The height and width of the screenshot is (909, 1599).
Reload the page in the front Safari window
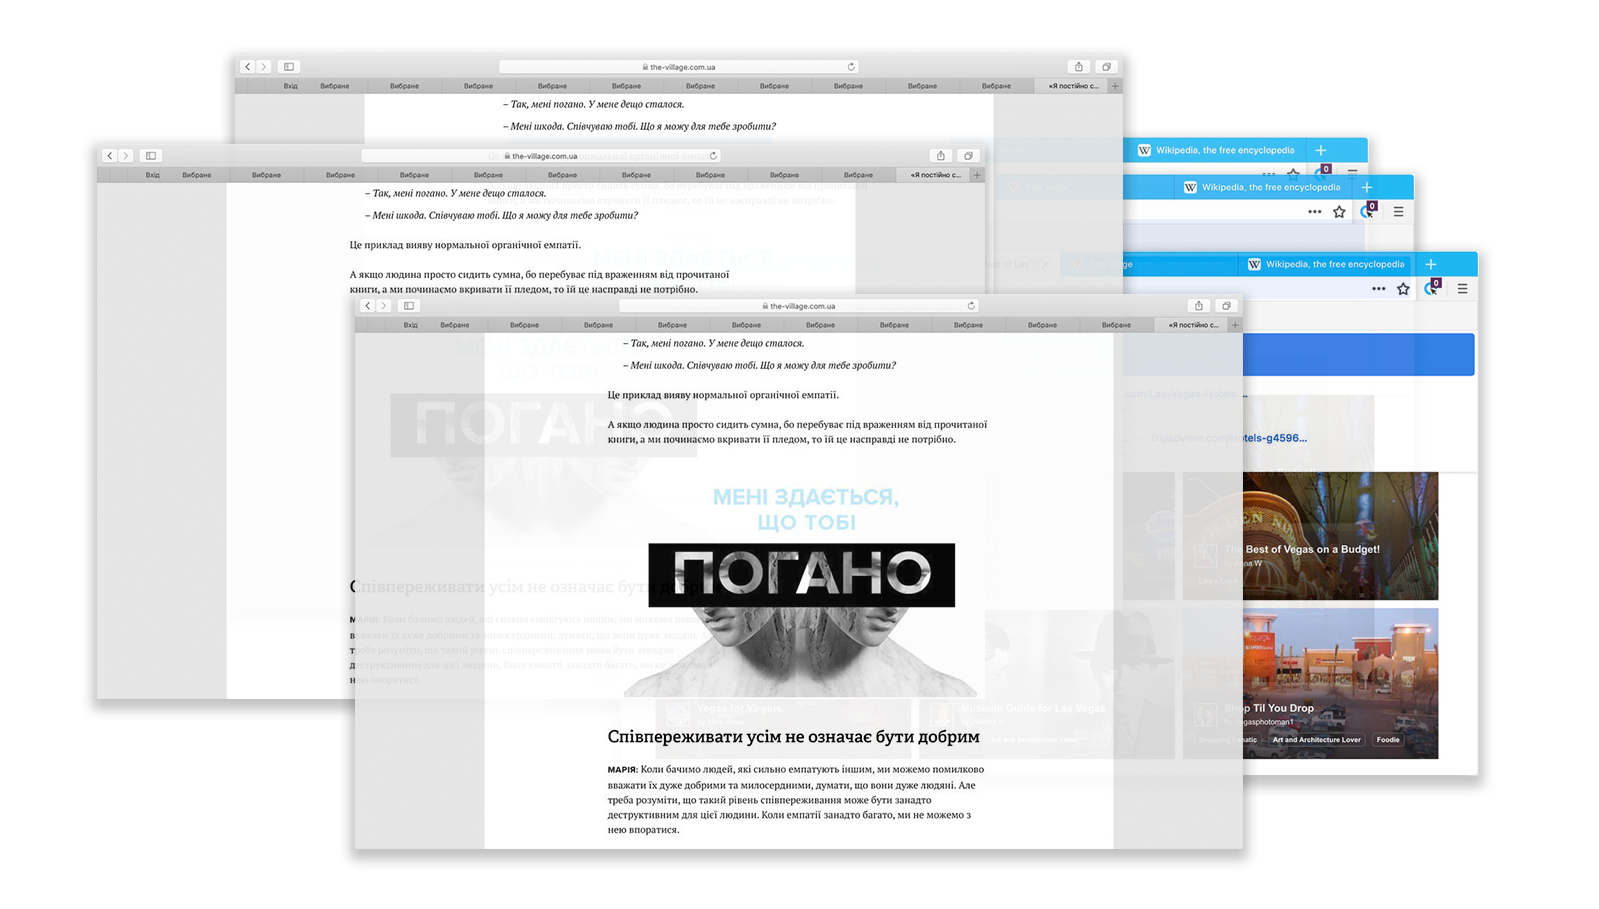coord(970,306)
